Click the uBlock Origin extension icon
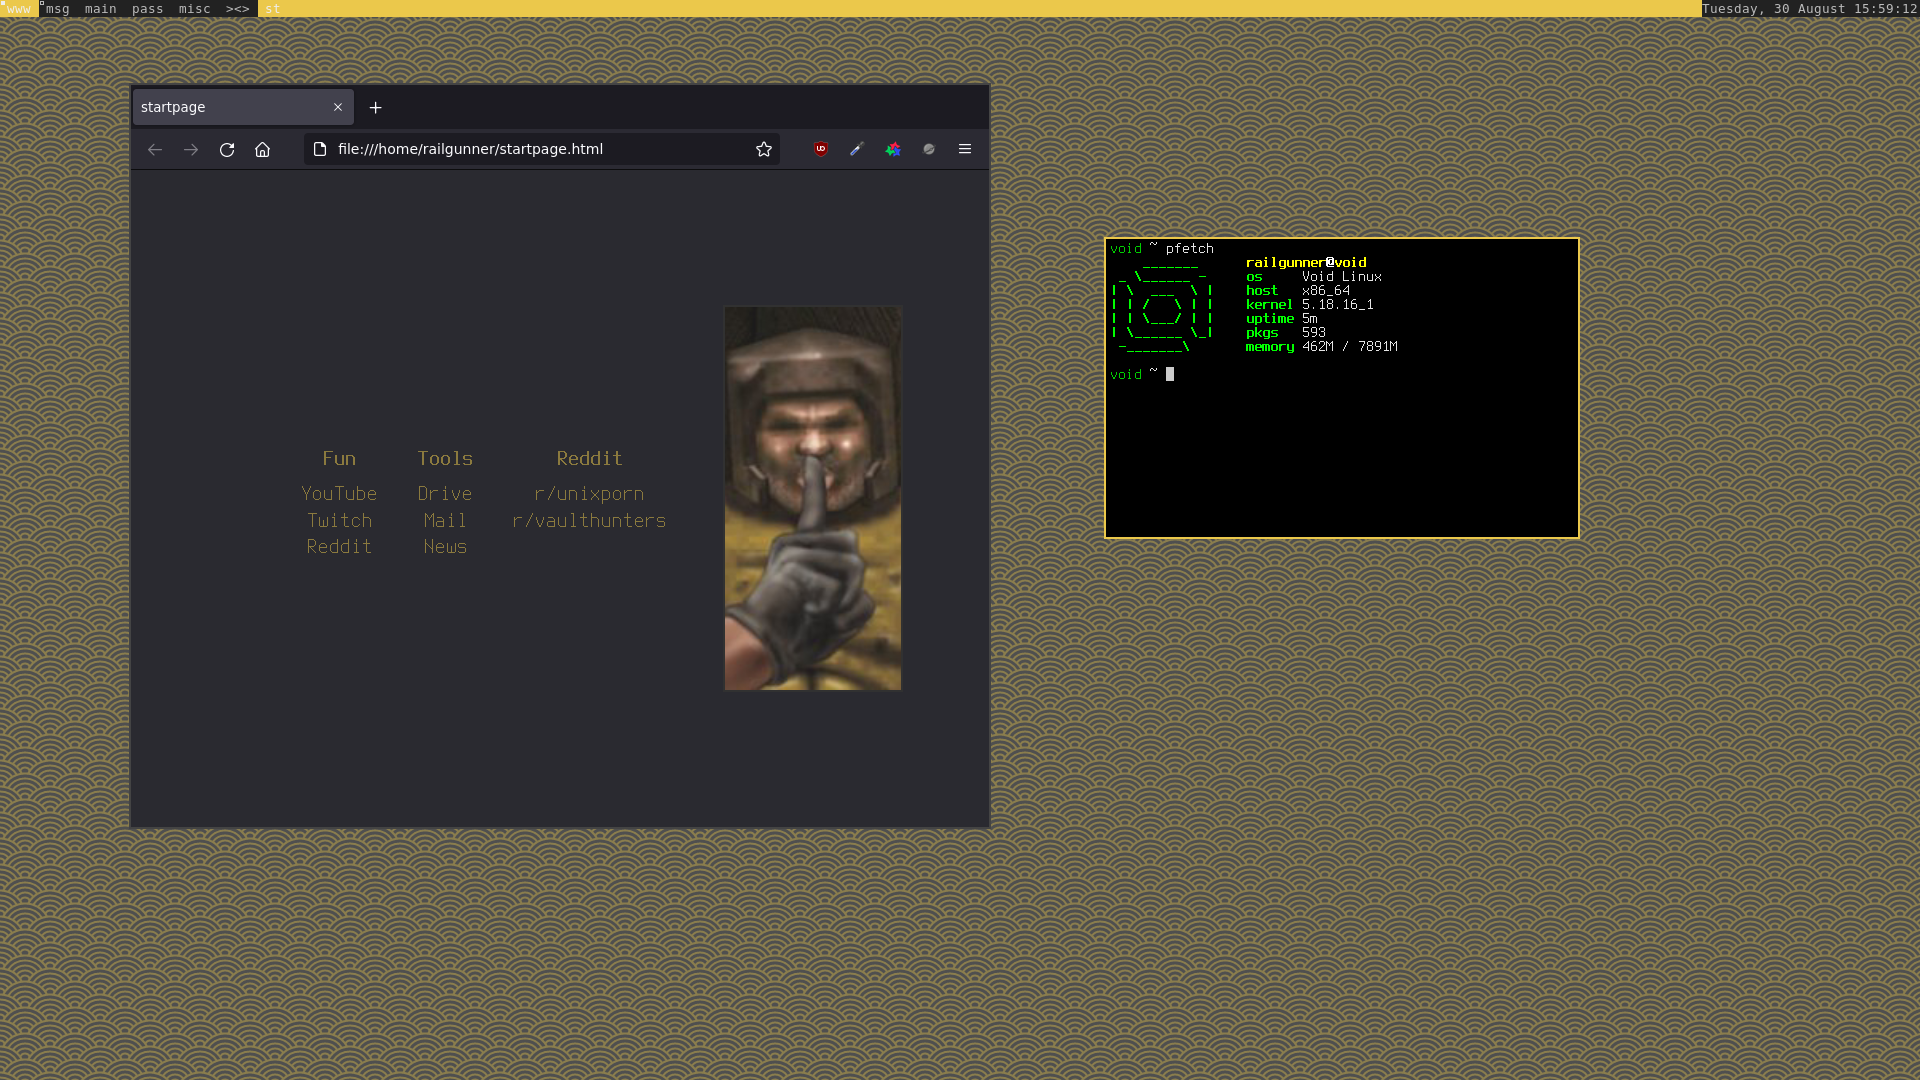The image size is (1920, 1080). click(x=819, y=148)
